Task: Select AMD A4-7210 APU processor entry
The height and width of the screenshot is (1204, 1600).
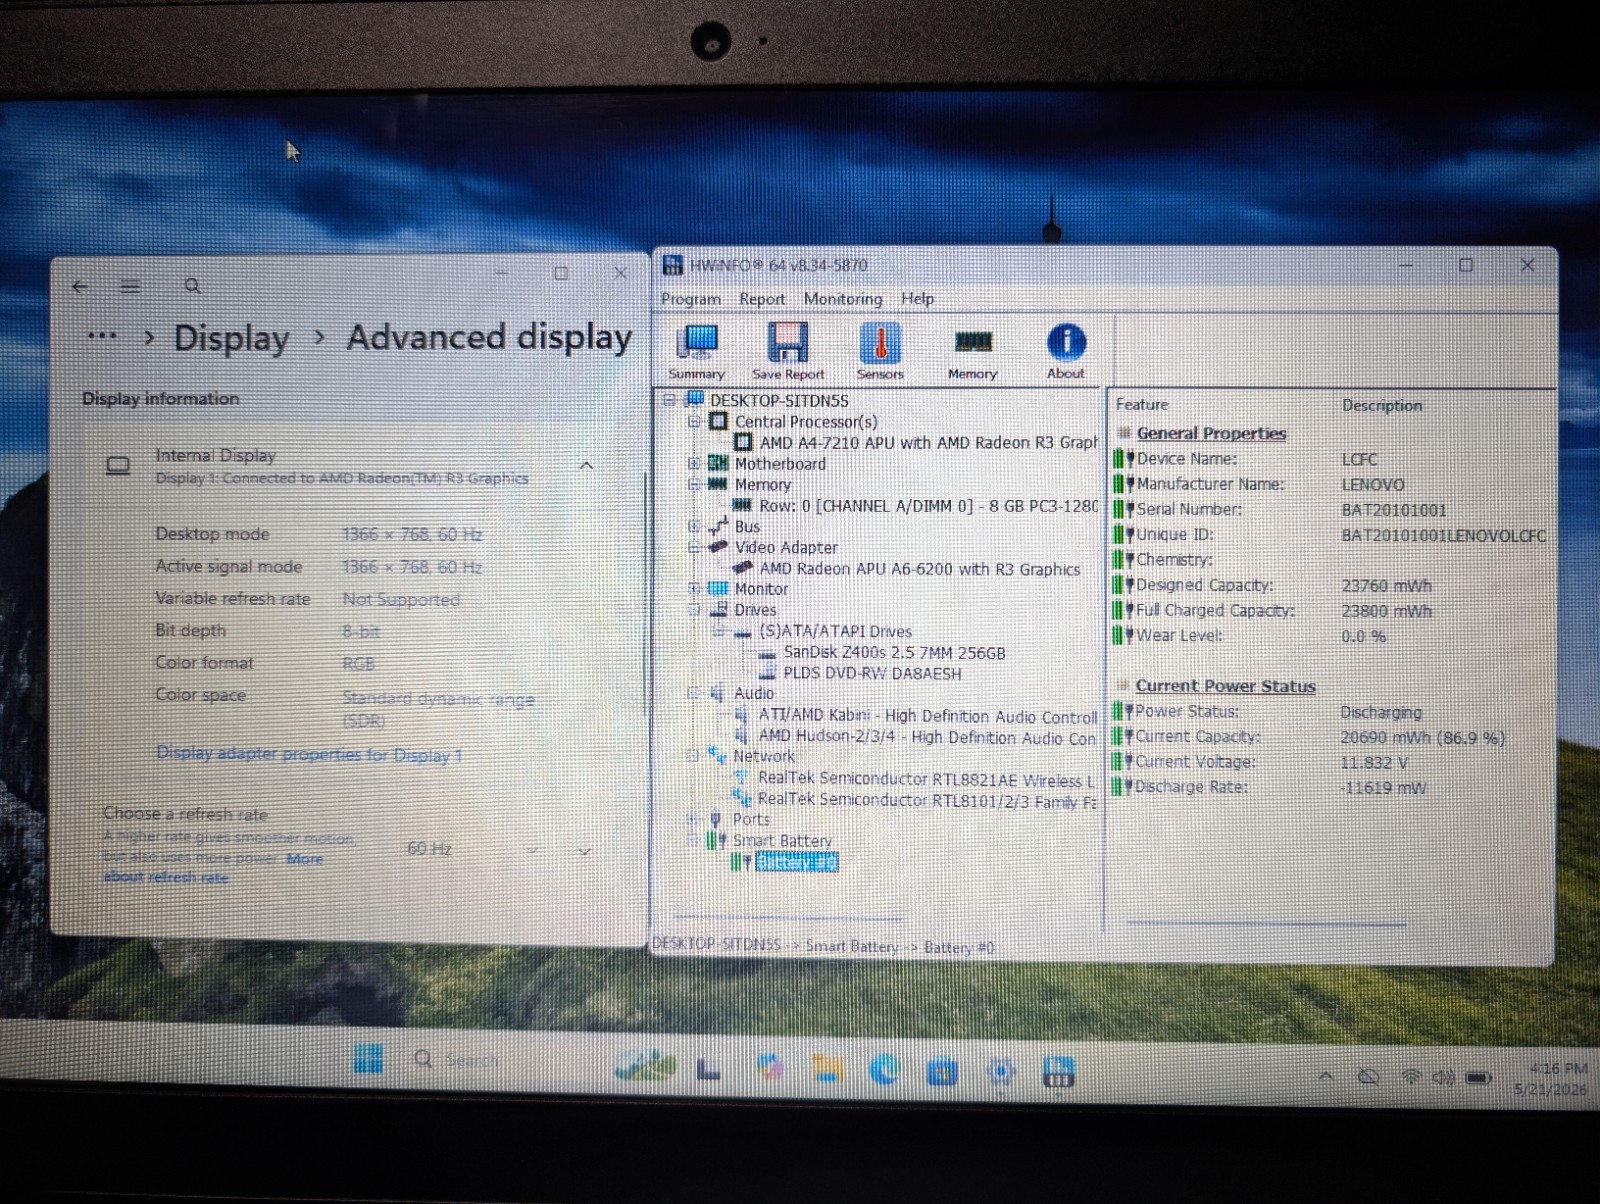Action: pyautogui.click(x=928, y=442)
